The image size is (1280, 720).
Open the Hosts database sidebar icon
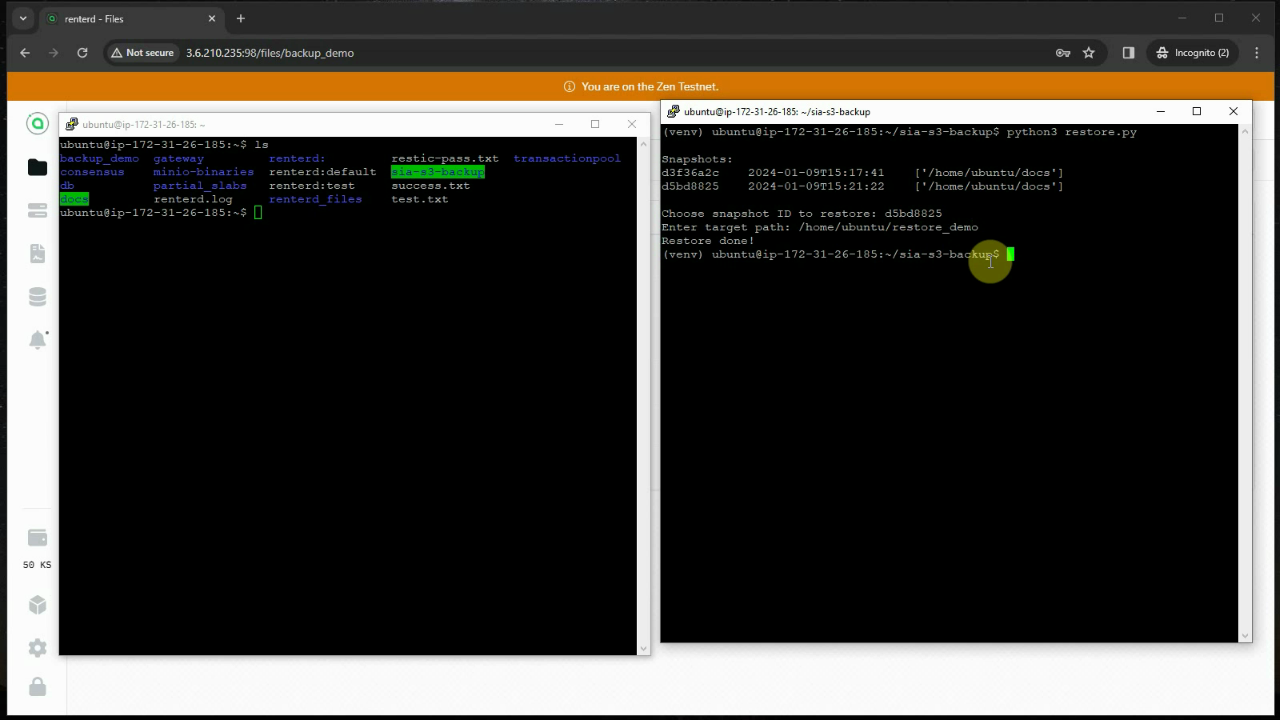pos(37,297)
